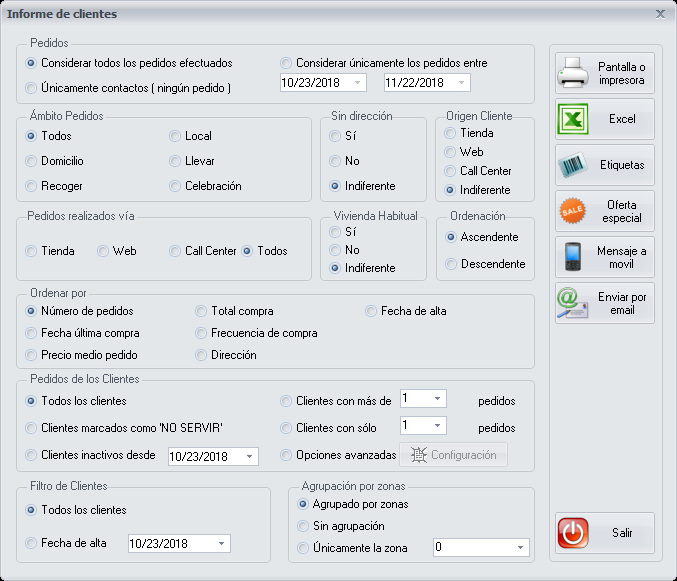Select Clientes marcados como 'NO SERVIR'
This screenshot has width=677, height=581.
click(31, 428)
